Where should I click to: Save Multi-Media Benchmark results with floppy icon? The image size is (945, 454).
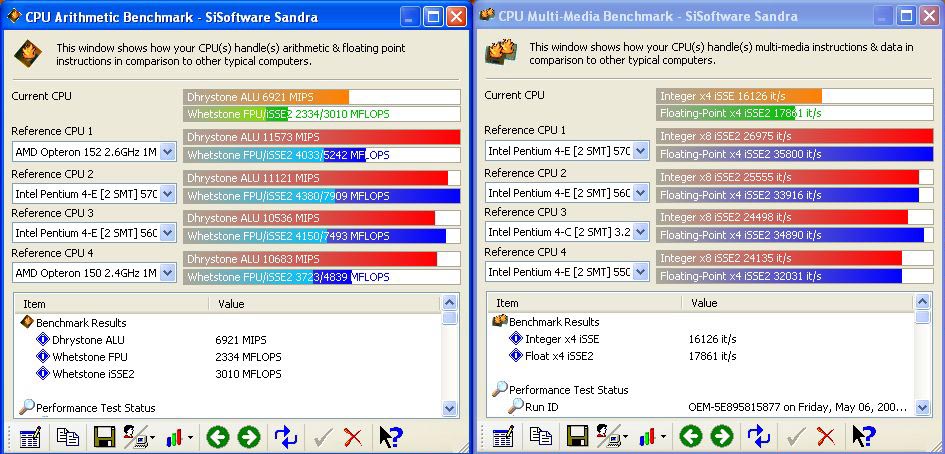577,436
